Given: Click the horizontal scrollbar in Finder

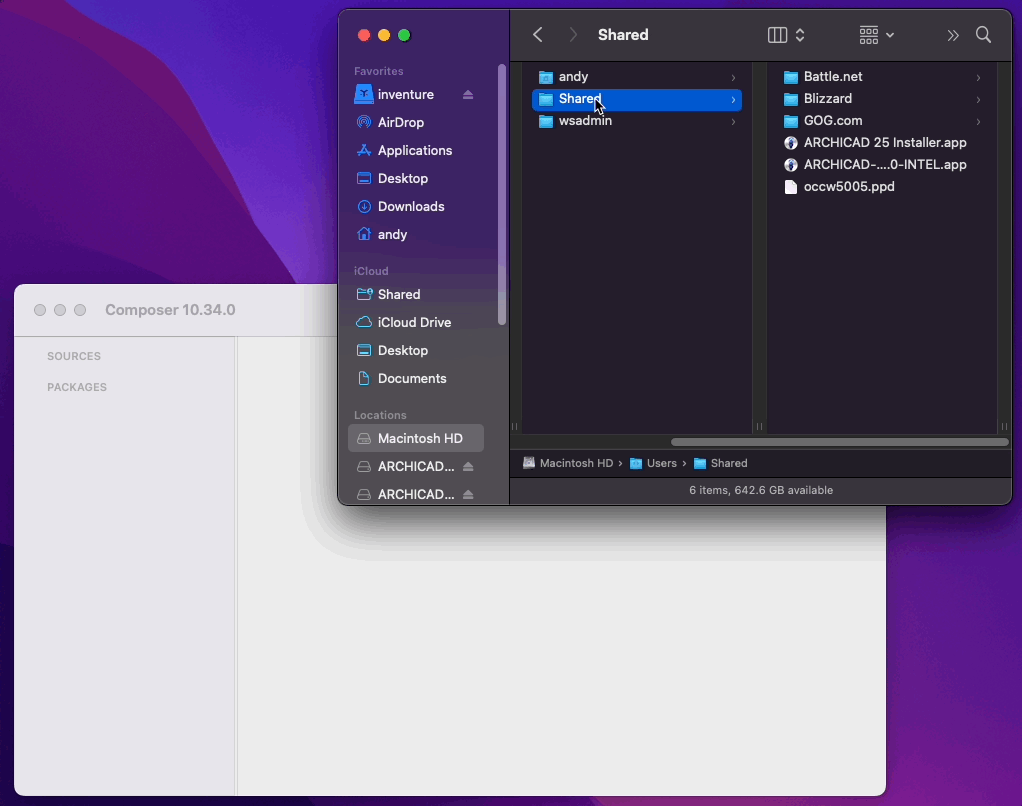Looking at the screenshot, I should coord(840,442).
